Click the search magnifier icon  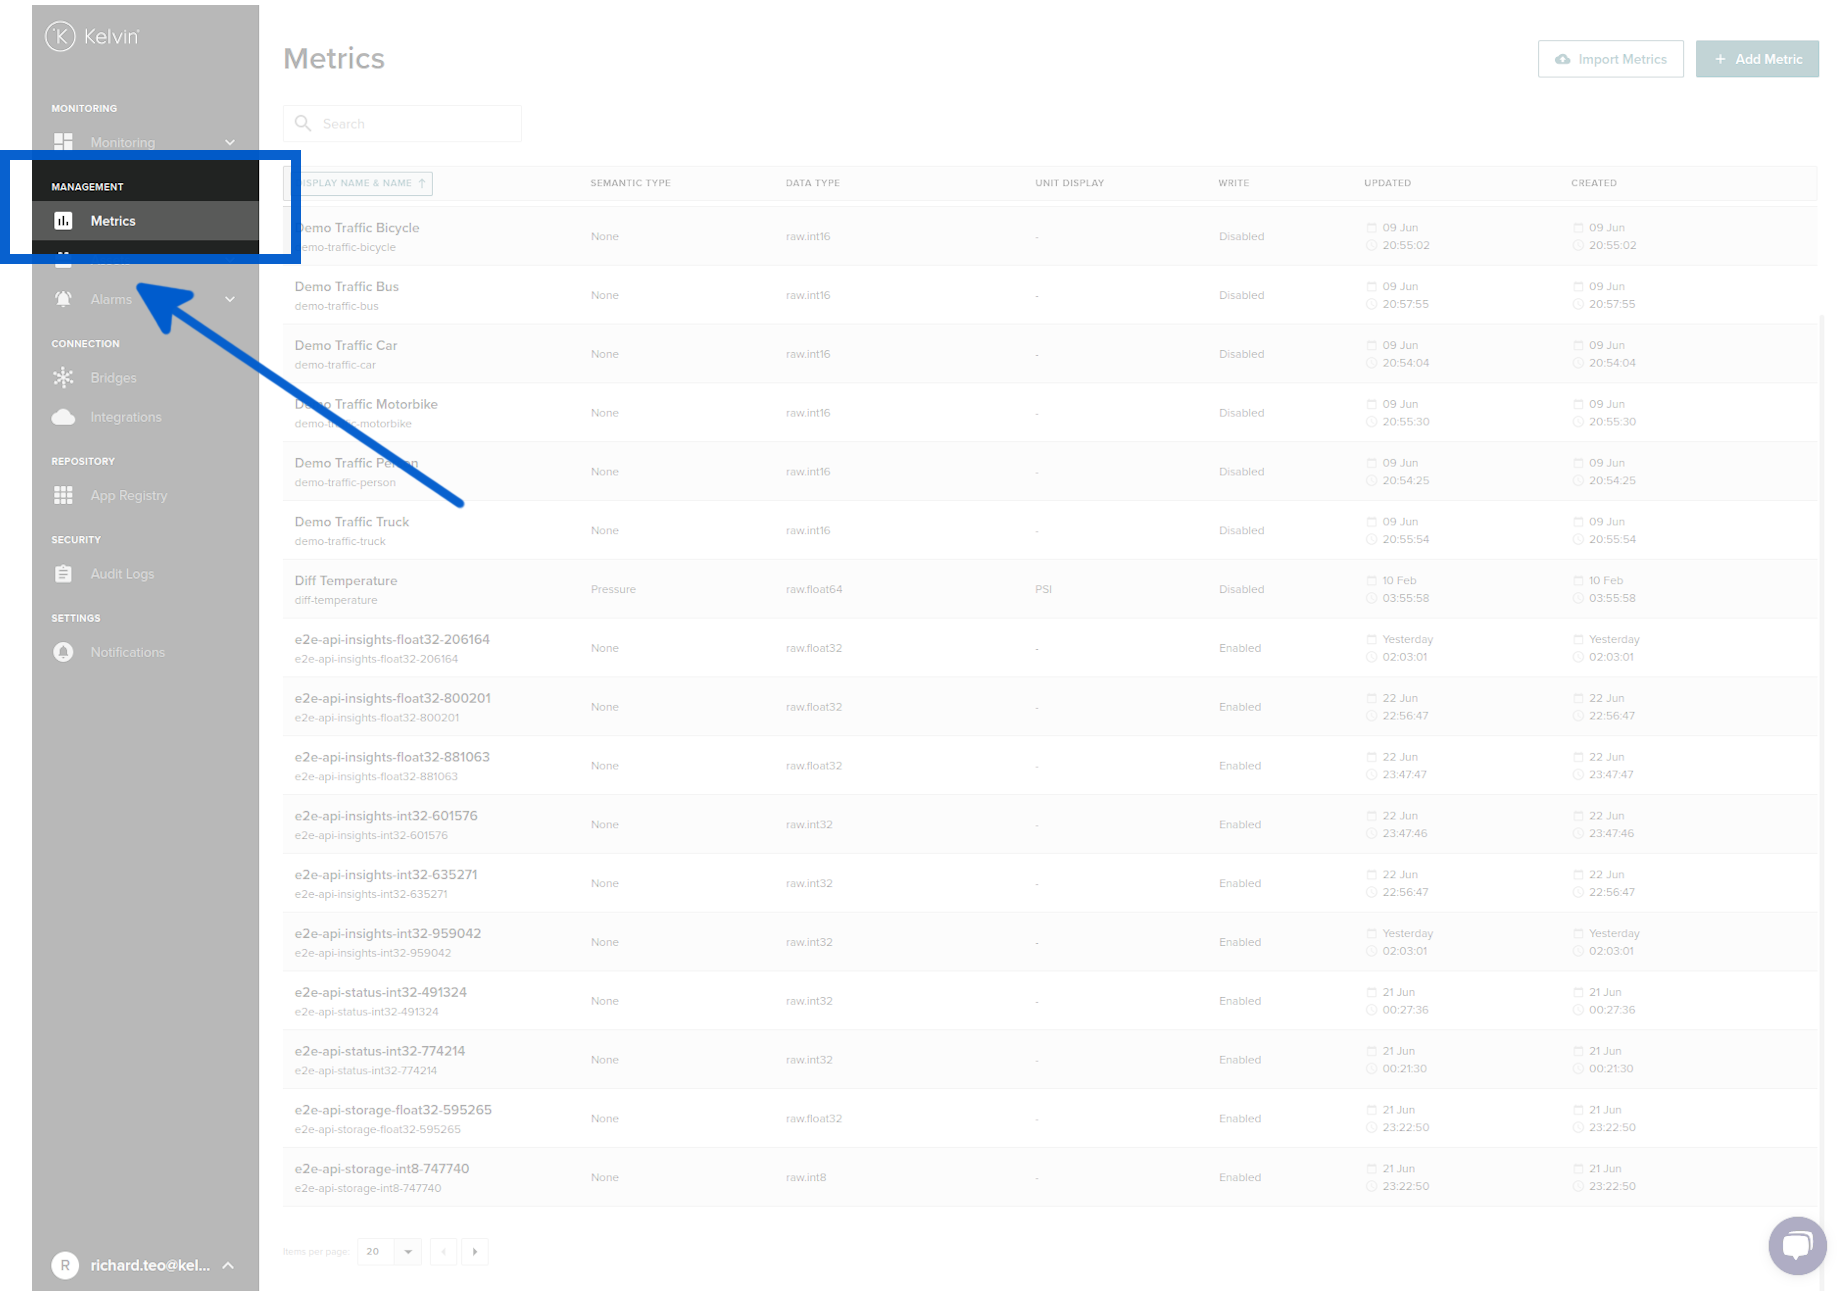303,123
